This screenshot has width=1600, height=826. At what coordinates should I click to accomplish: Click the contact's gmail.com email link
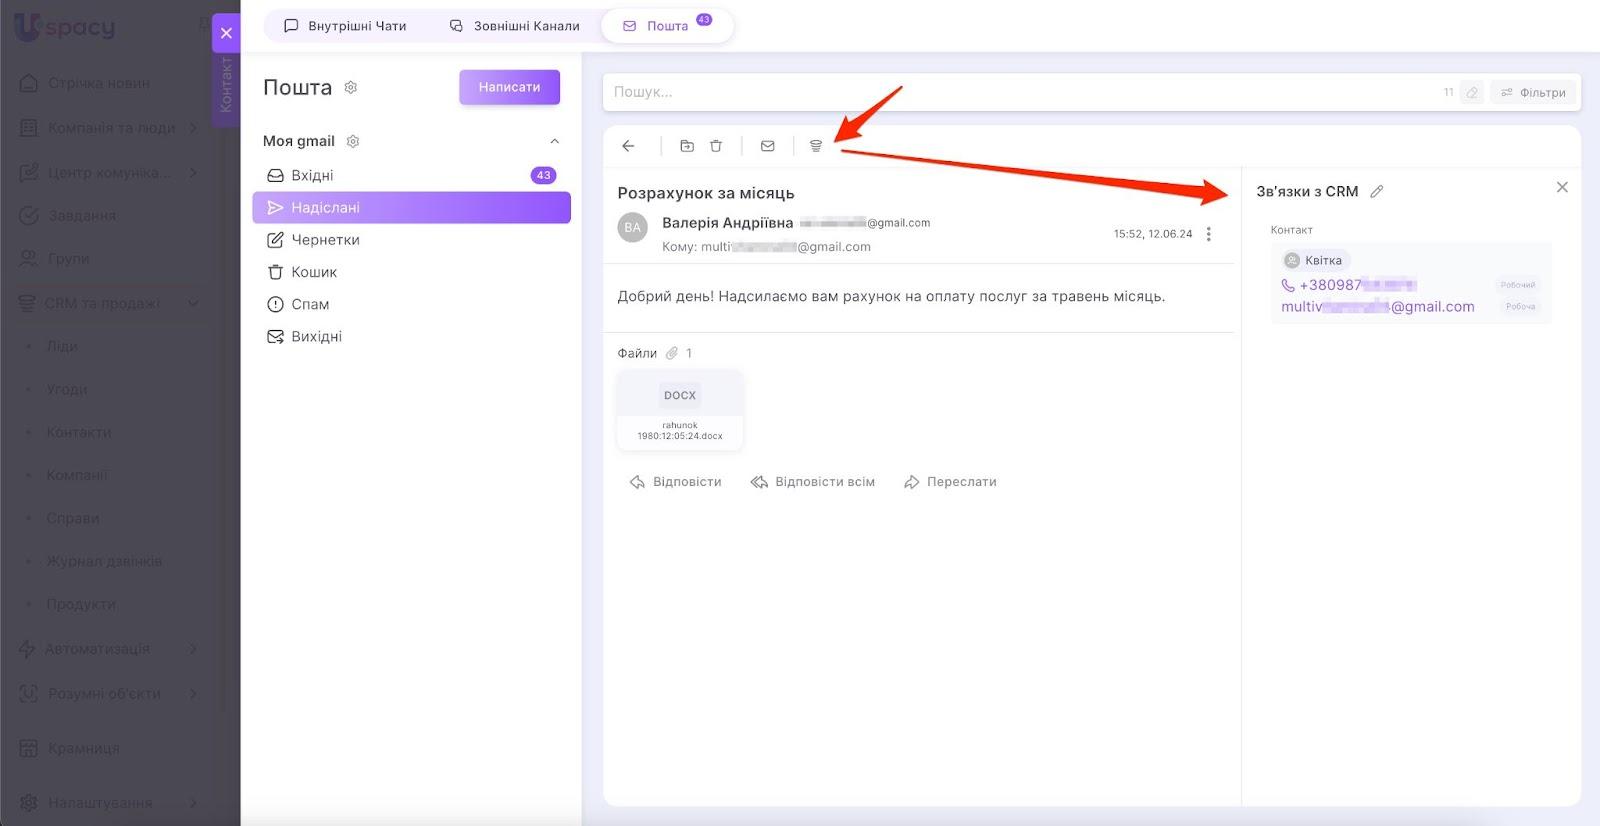tap(1377, 307)
